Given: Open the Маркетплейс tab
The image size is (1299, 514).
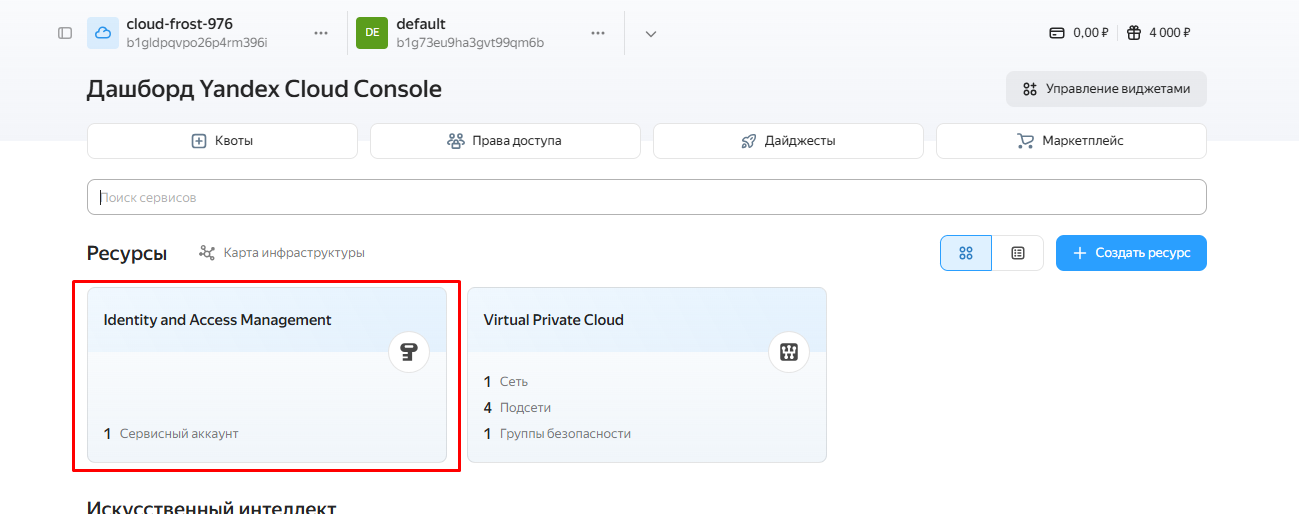Looking at the screenshot, I should 1071,141.
